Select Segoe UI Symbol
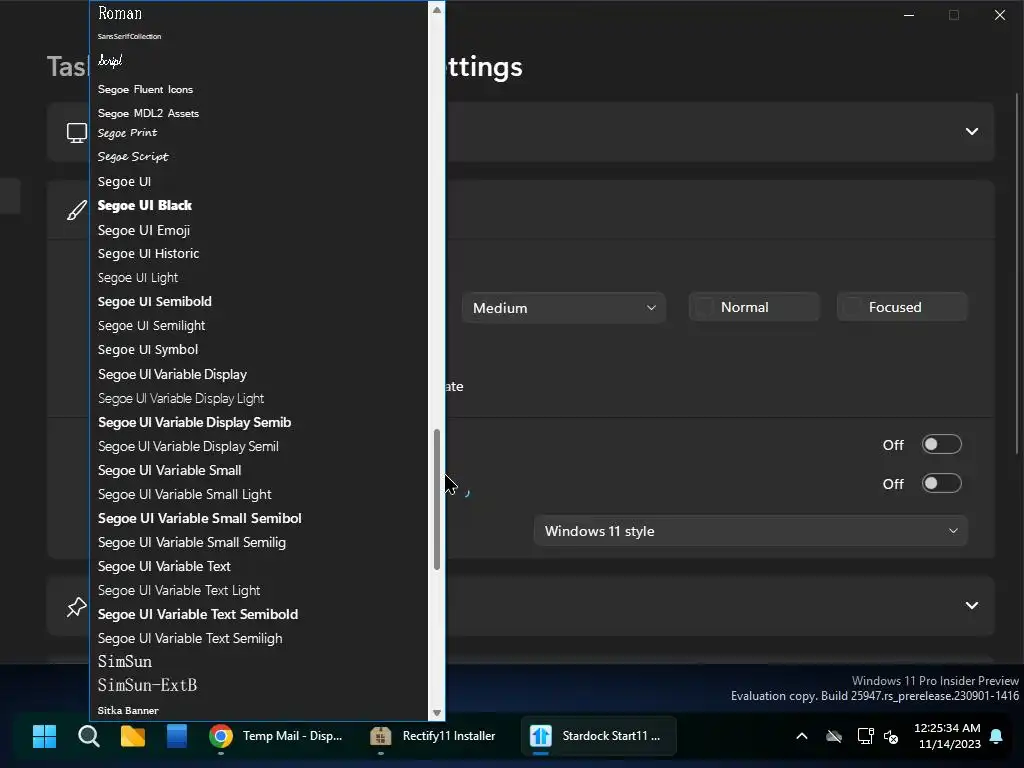 259,349
